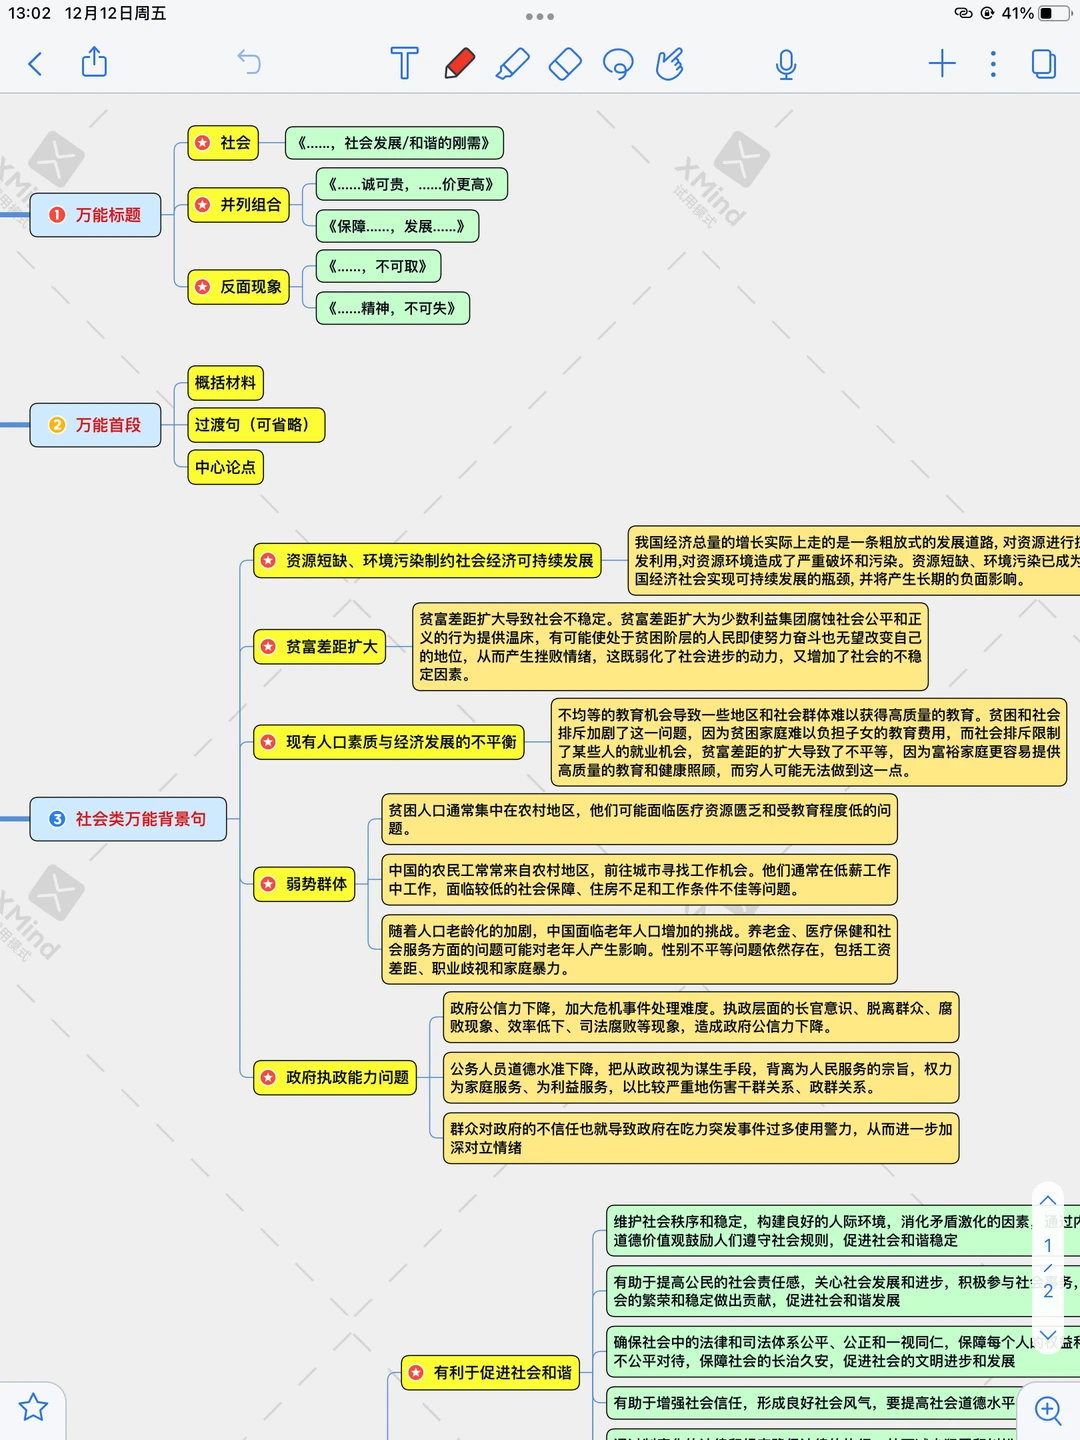Go to previous page with up chevron
The image size is (1080, 1440).
pyautogui.click(x=1047, y=1199)
